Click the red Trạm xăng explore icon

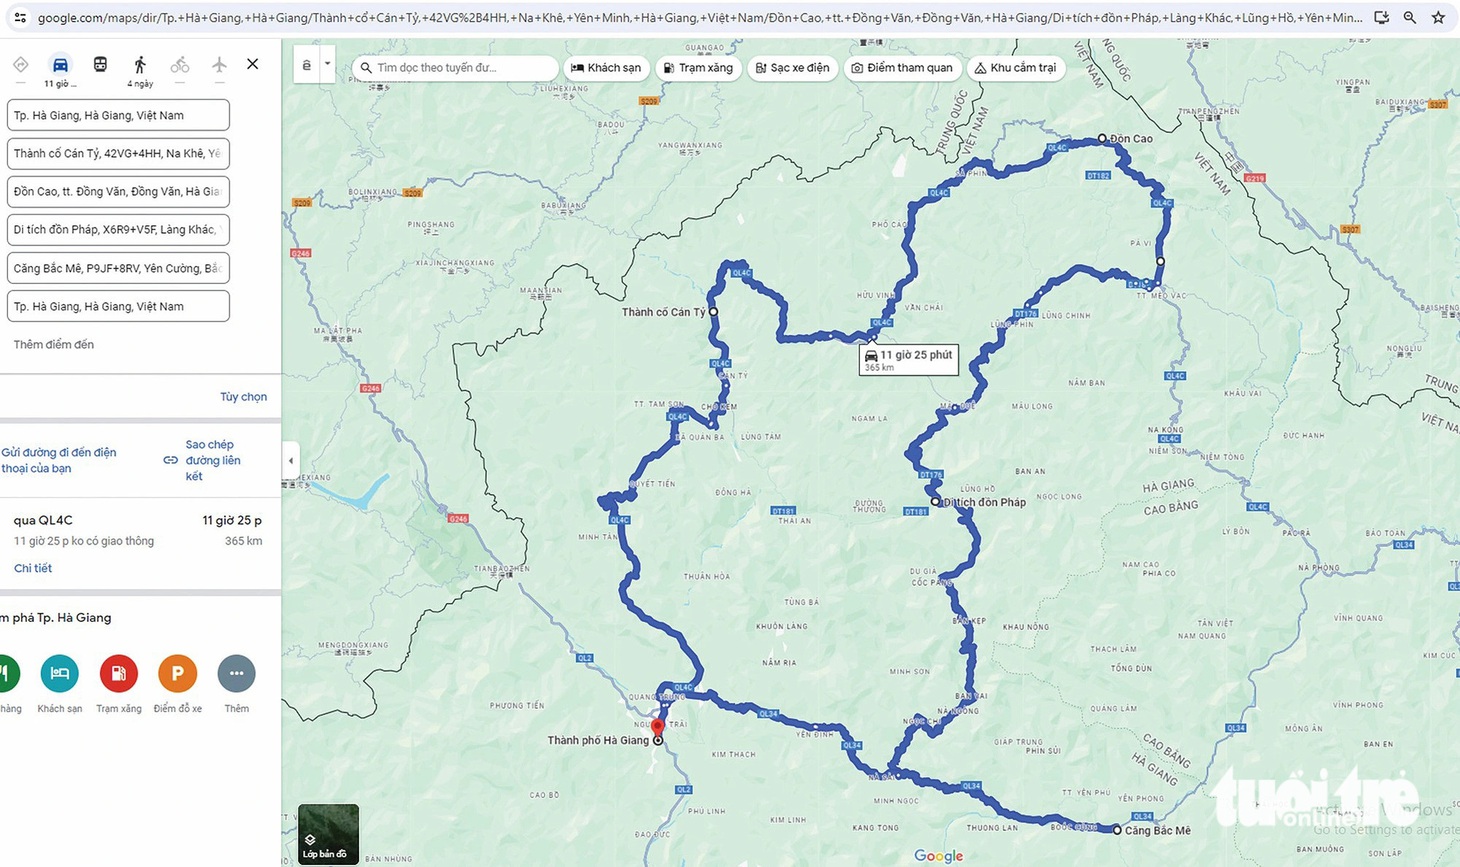click(118, 674)
